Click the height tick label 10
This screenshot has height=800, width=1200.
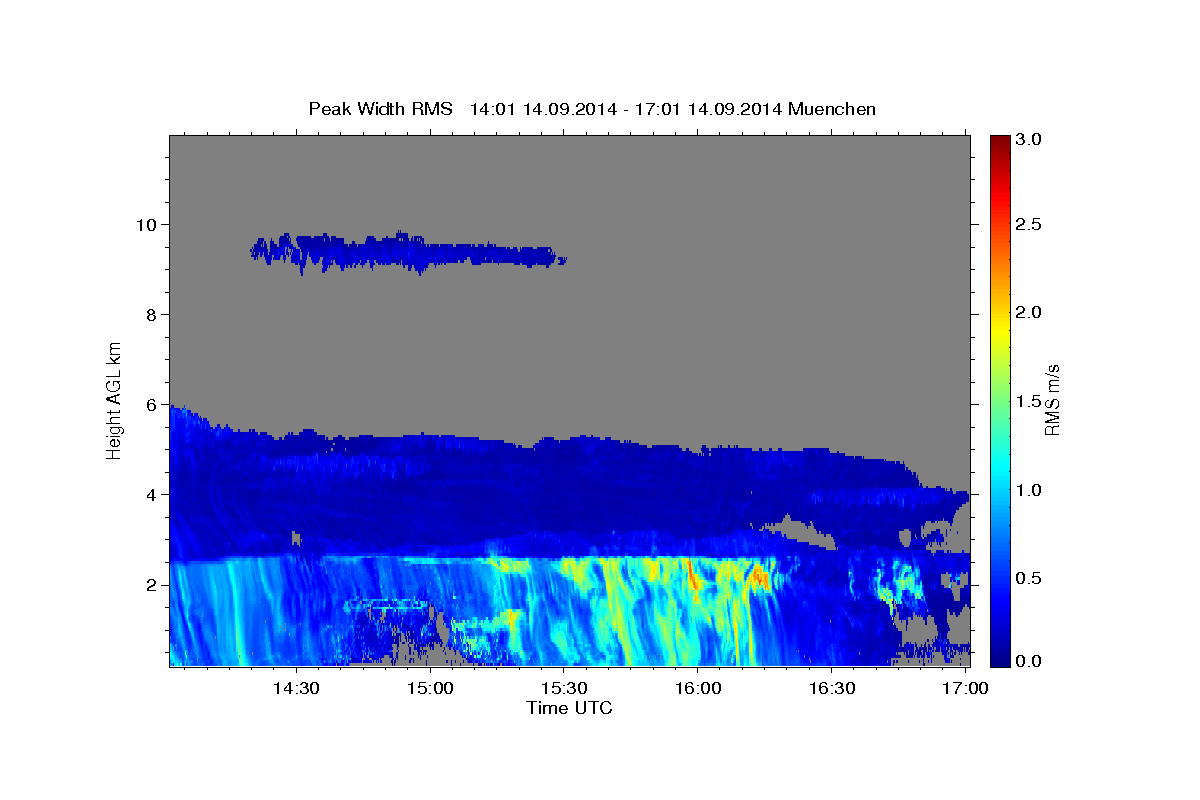click(148, 224)
